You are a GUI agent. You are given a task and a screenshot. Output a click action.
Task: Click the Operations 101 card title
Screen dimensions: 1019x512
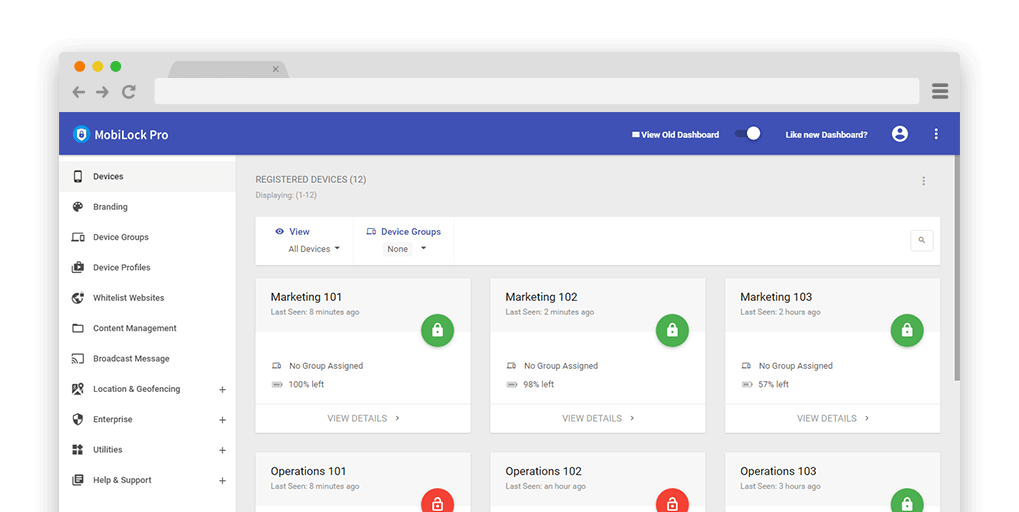308,471
